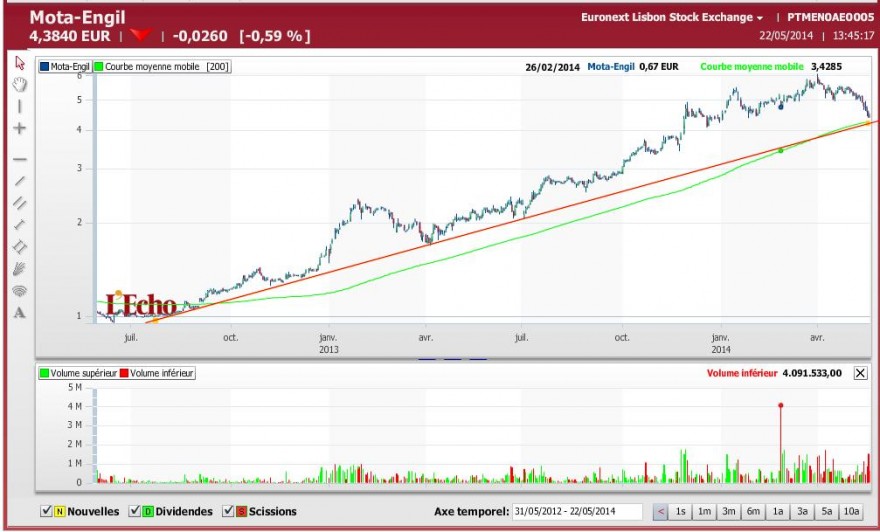
Task: Select the horizontal line drawing tool
Action: pos(20,159)
